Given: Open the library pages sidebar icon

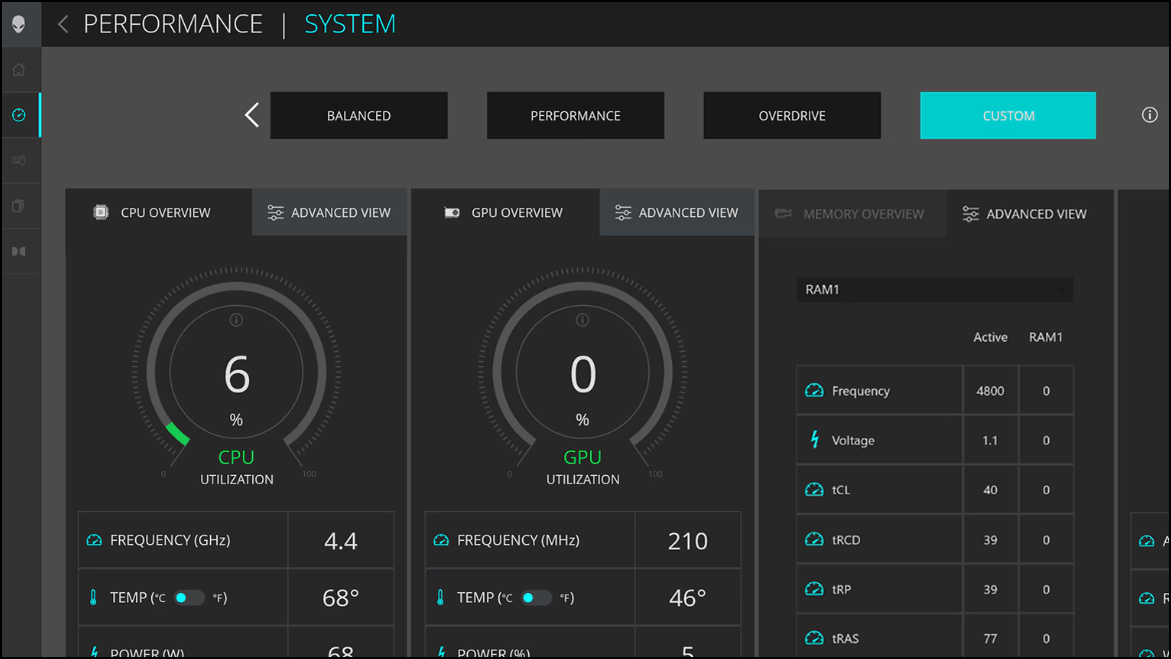Looking at the screenshot, I should point(19,206).
